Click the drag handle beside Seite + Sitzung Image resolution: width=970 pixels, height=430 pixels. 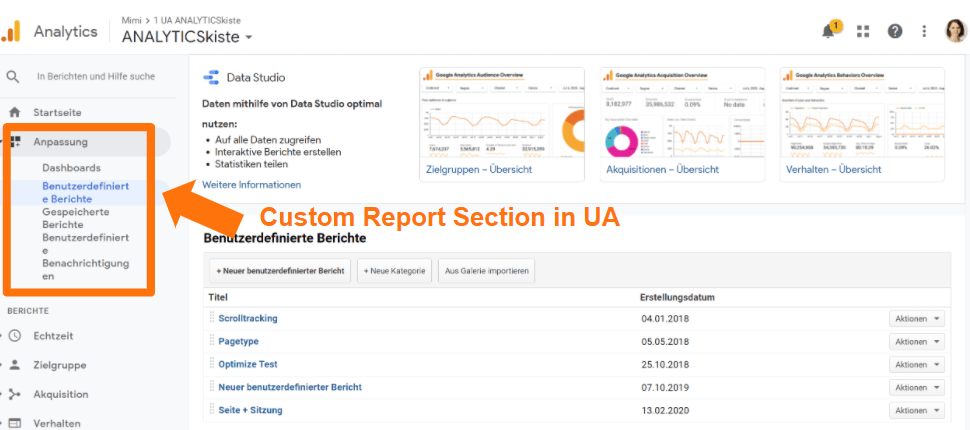pos(212,410)
